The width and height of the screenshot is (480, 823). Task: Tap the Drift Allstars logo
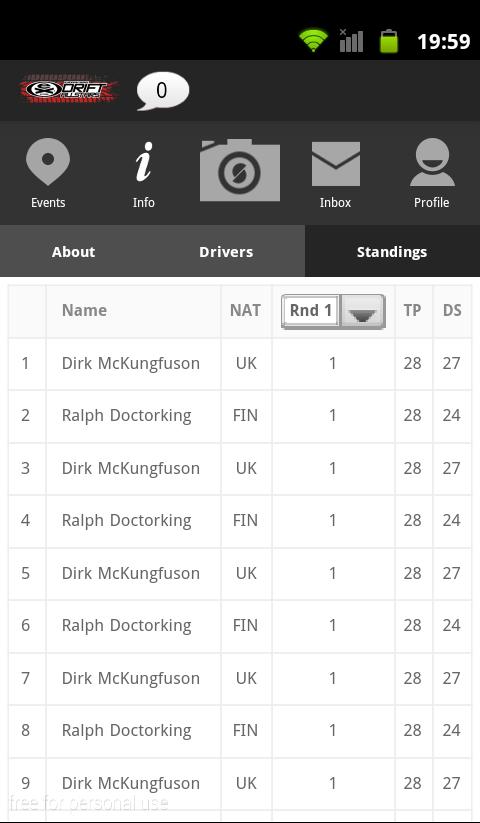coord(69,89)
